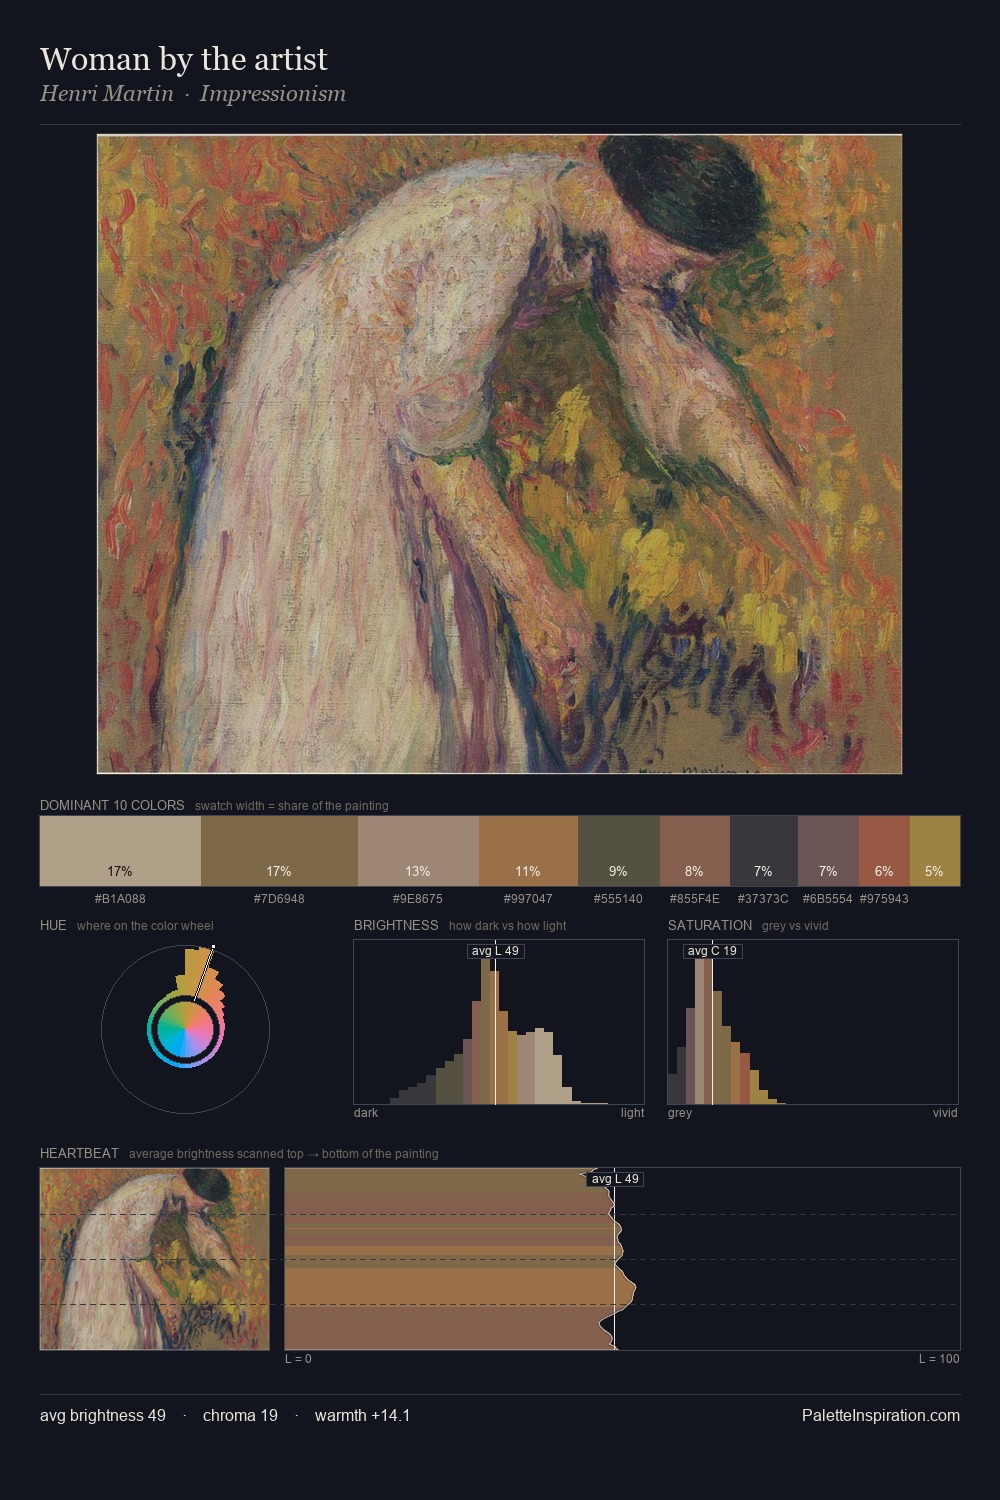Click the hex code text '#6B5554'

[x=828, y=899]
